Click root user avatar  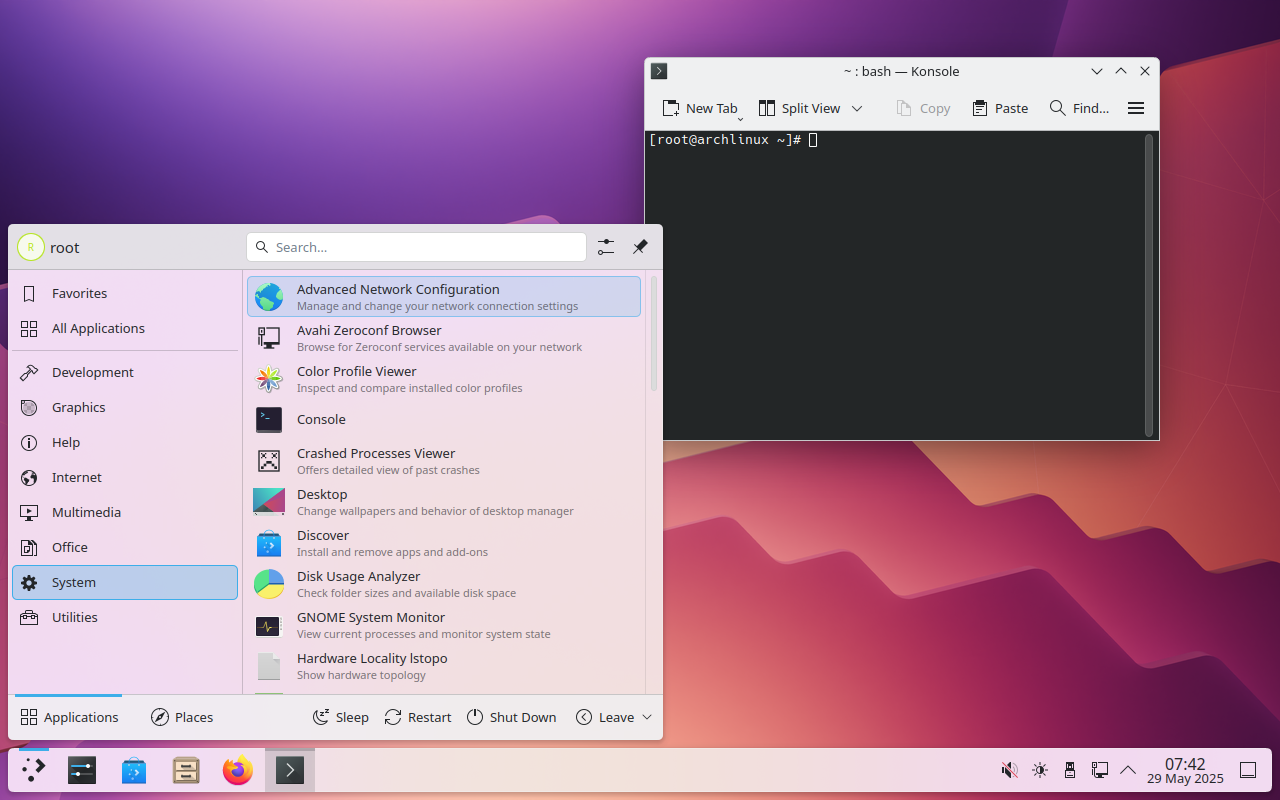pos(31,247)
